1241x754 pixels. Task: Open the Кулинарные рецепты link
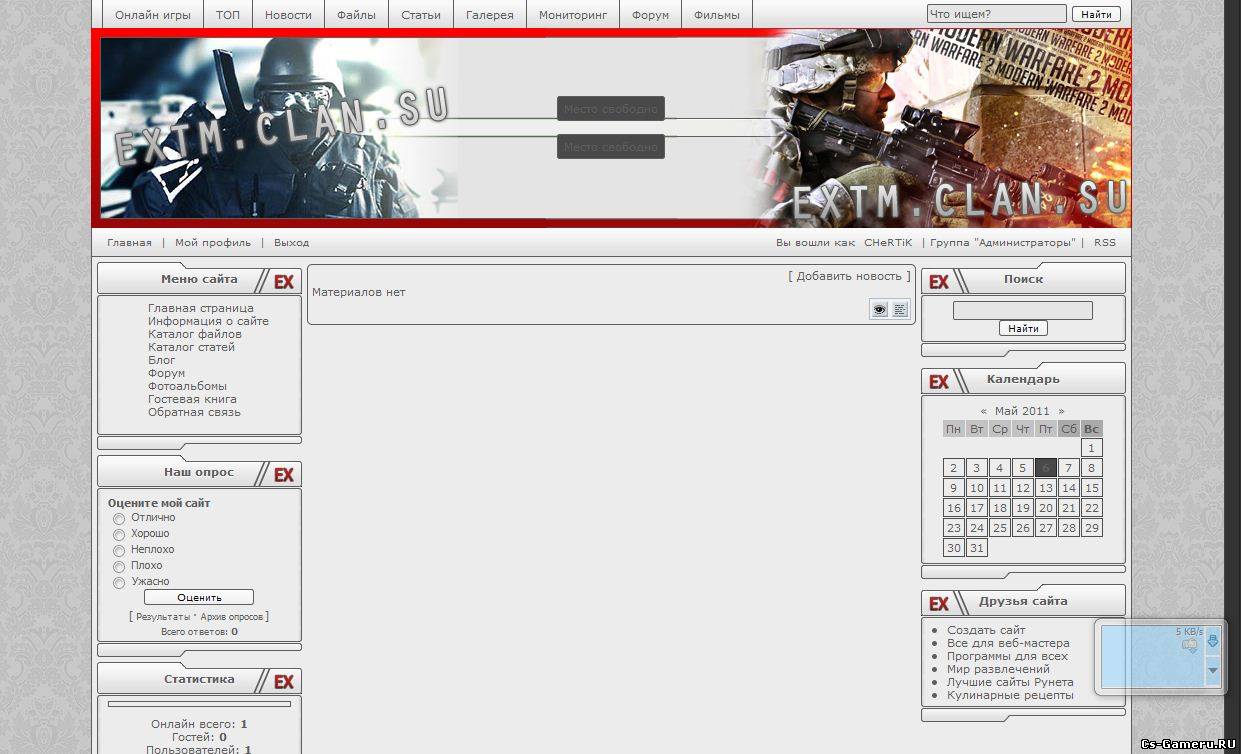pos(1010,695)
